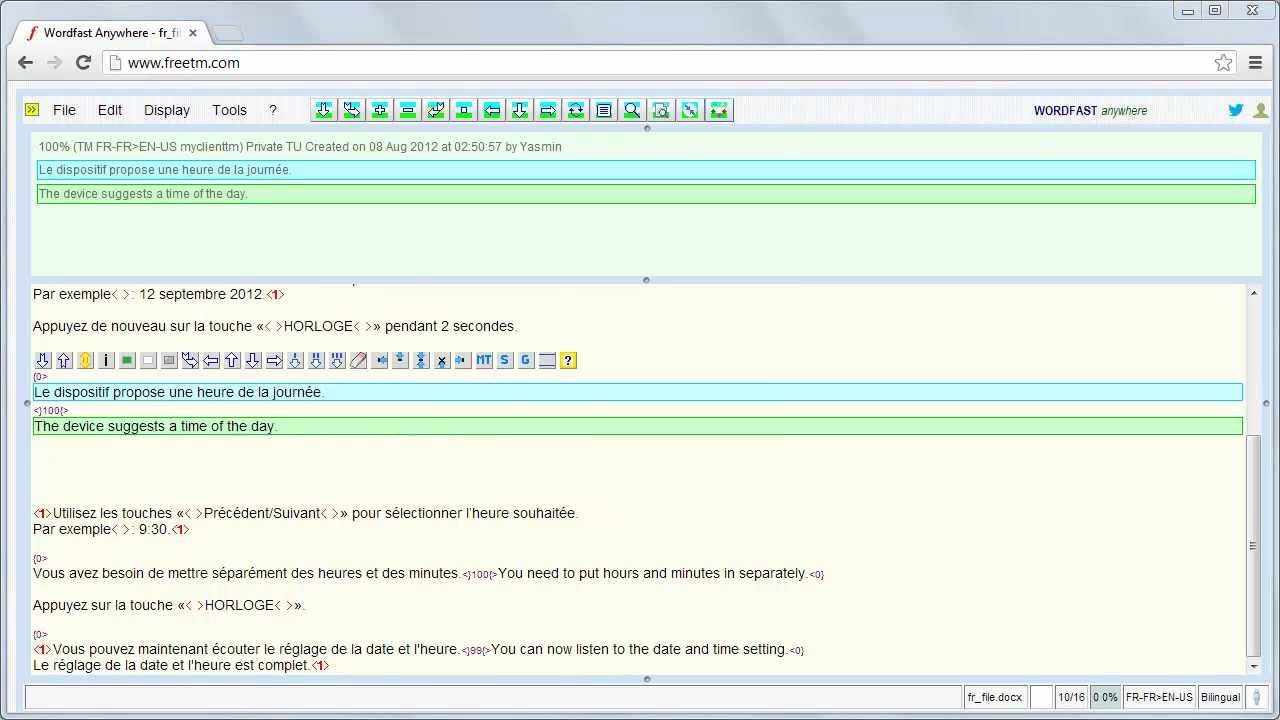Click the double down-arrow icon in segment toolbar
The image size is (1280, 720).
316,360
